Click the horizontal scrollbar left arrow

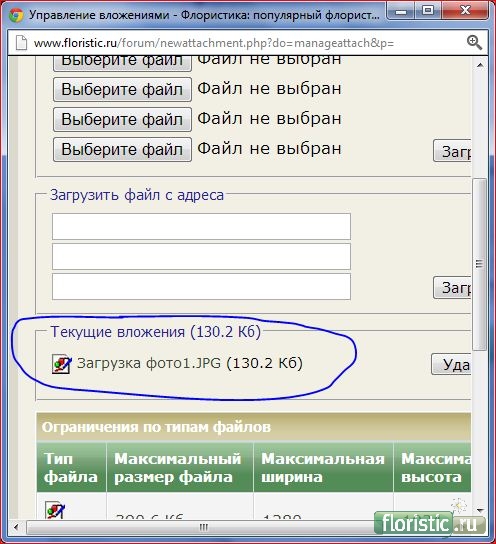(16, 527)
